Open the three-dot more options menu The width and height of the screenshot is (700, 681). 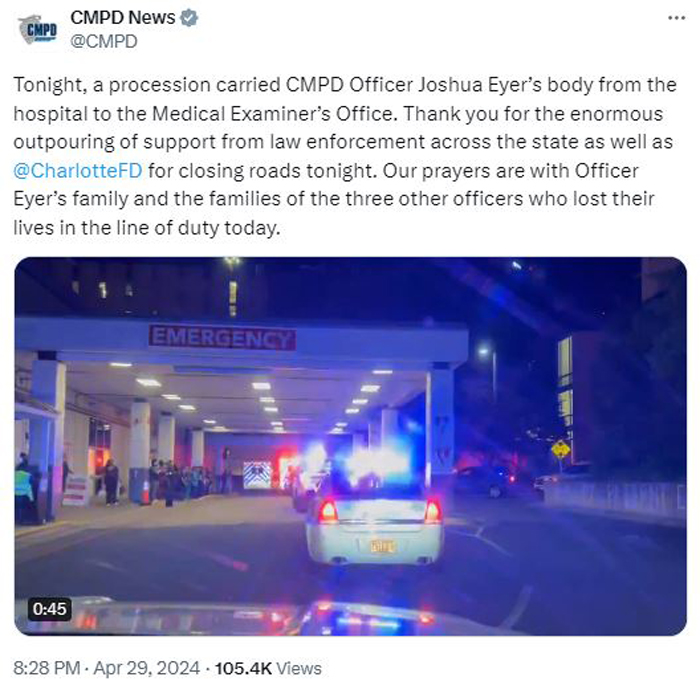[x=676, y=18]
